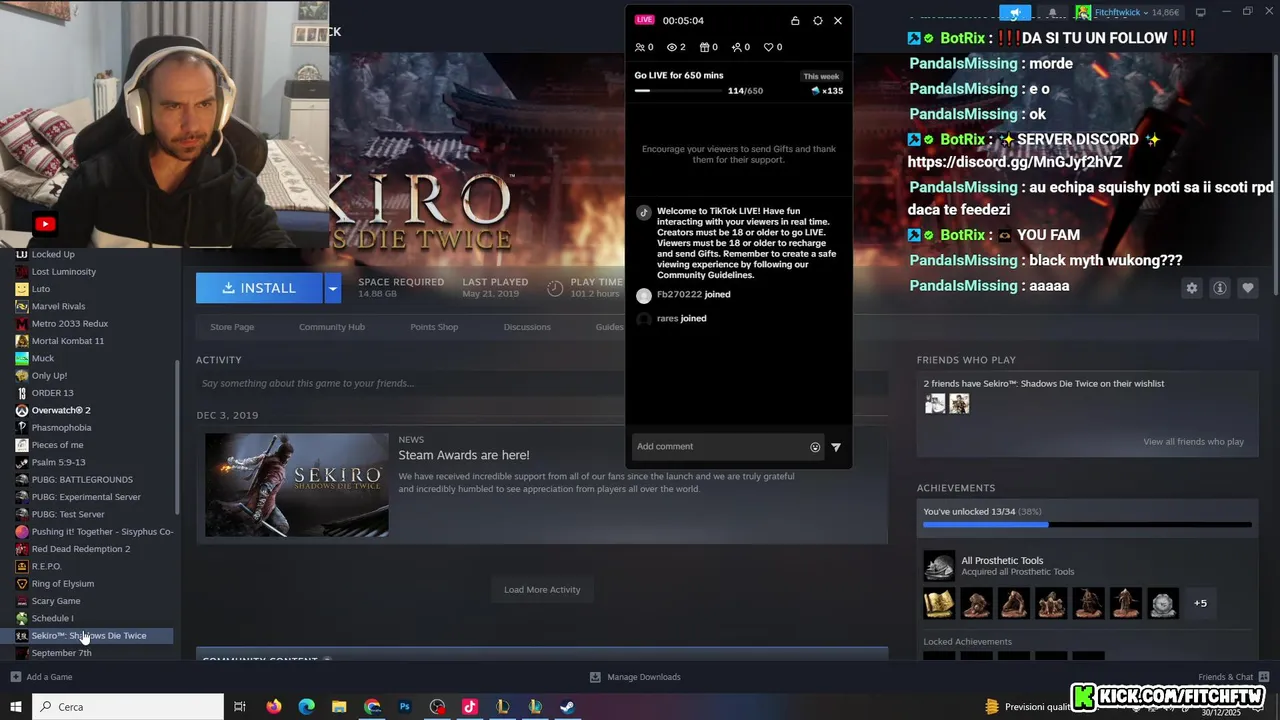Open game settings gear for Sekiro
Viewport: 1280px width, 720px height.
1191,288
